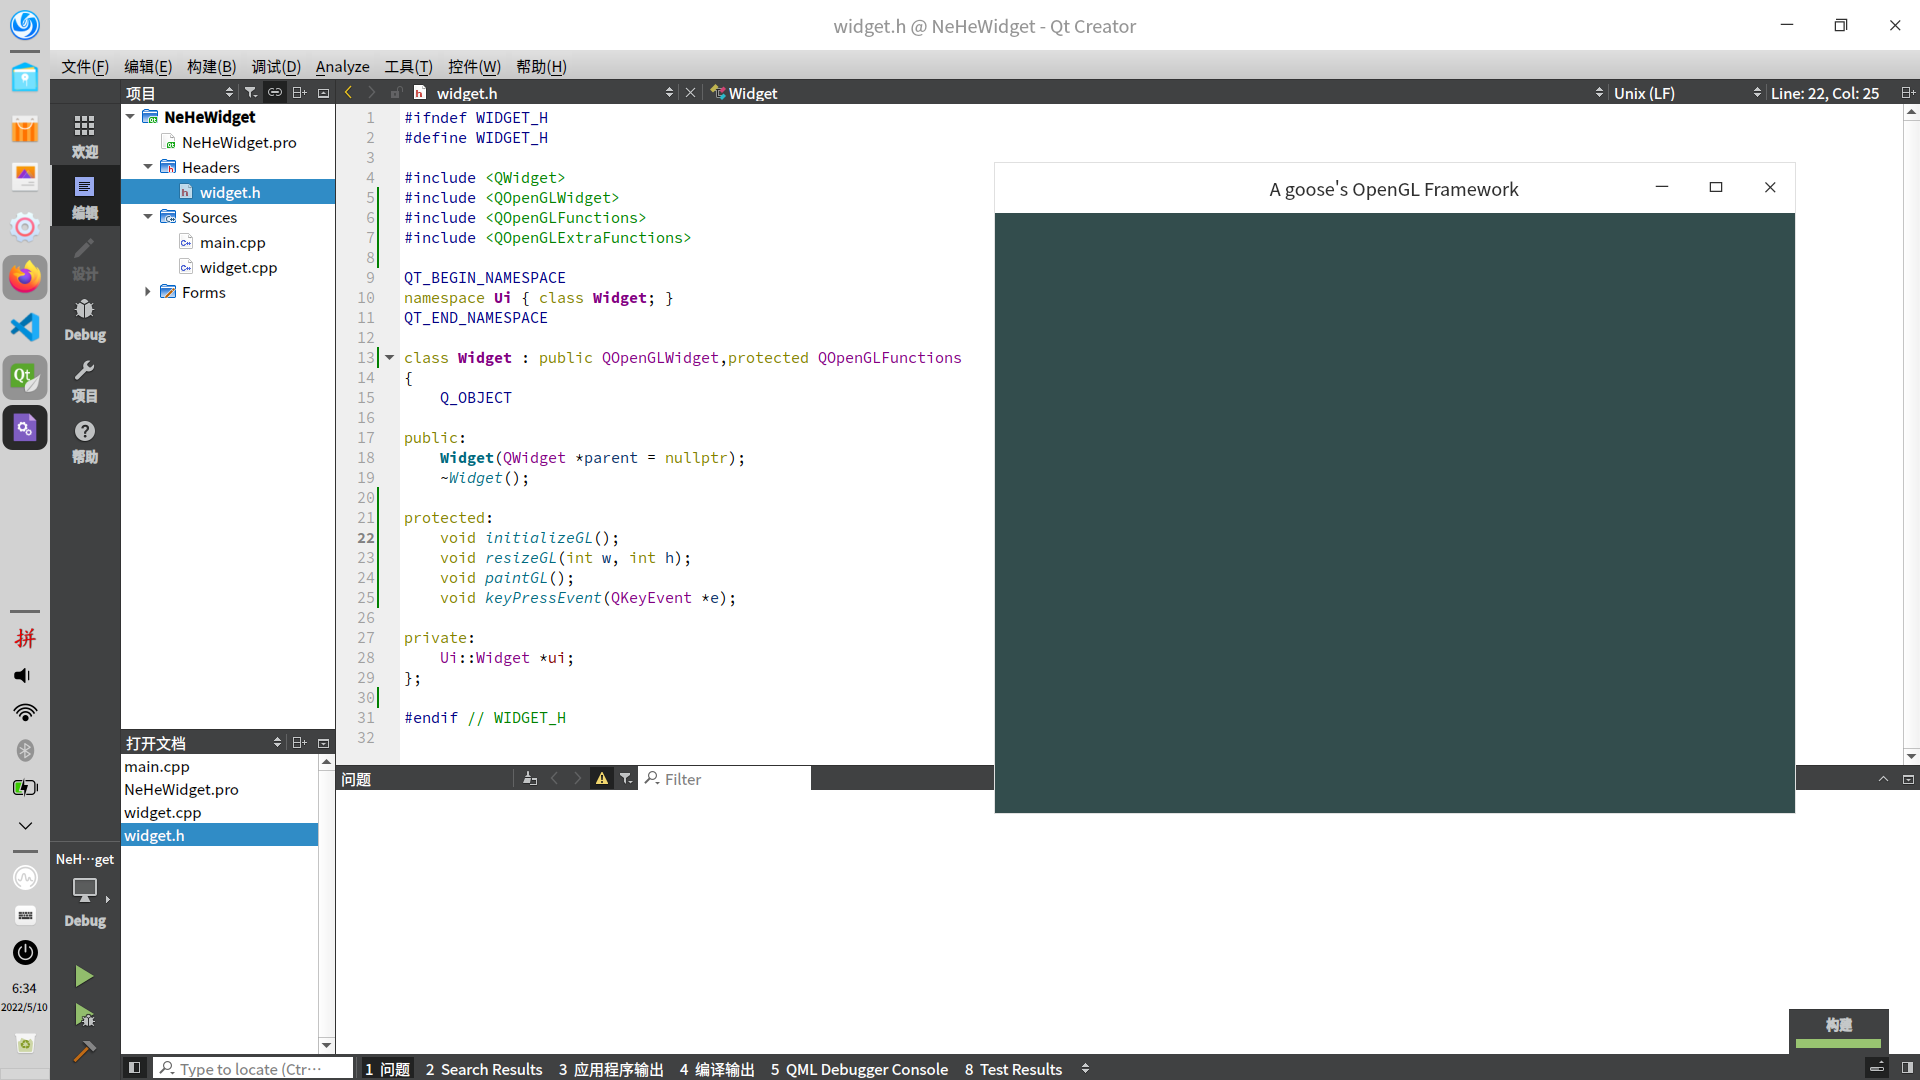Viewport: 1920px width, 1080px height.
Task: Select the NeHeWidget kit selector button
Action: pyautogui.click(x=84, y=889)
